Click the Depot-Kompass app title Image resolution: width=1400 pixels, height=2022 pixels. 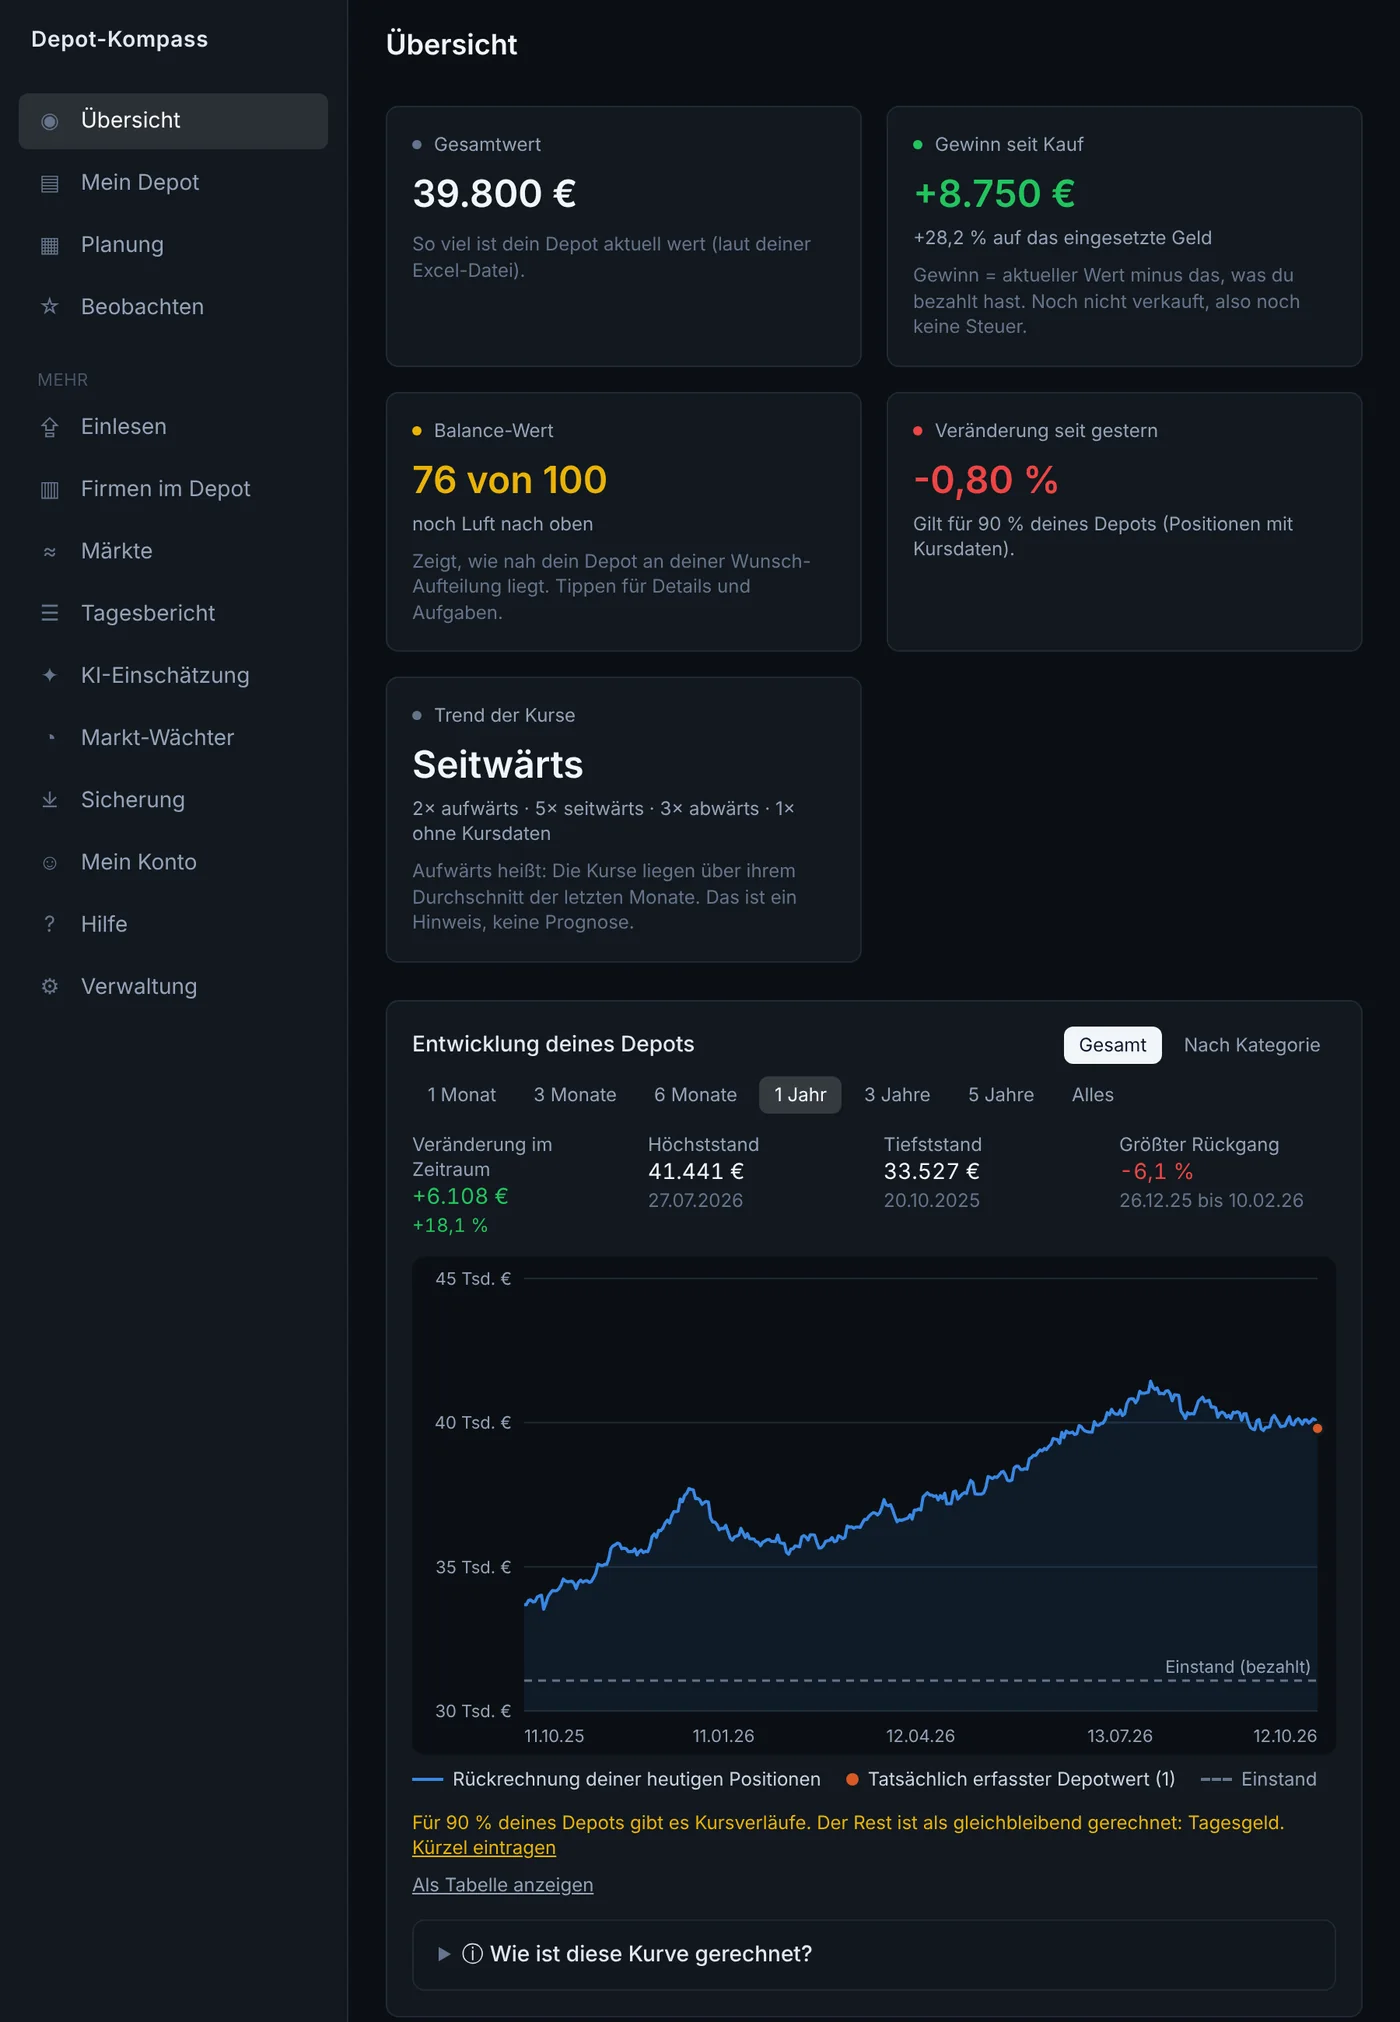[x=120, y=39]
